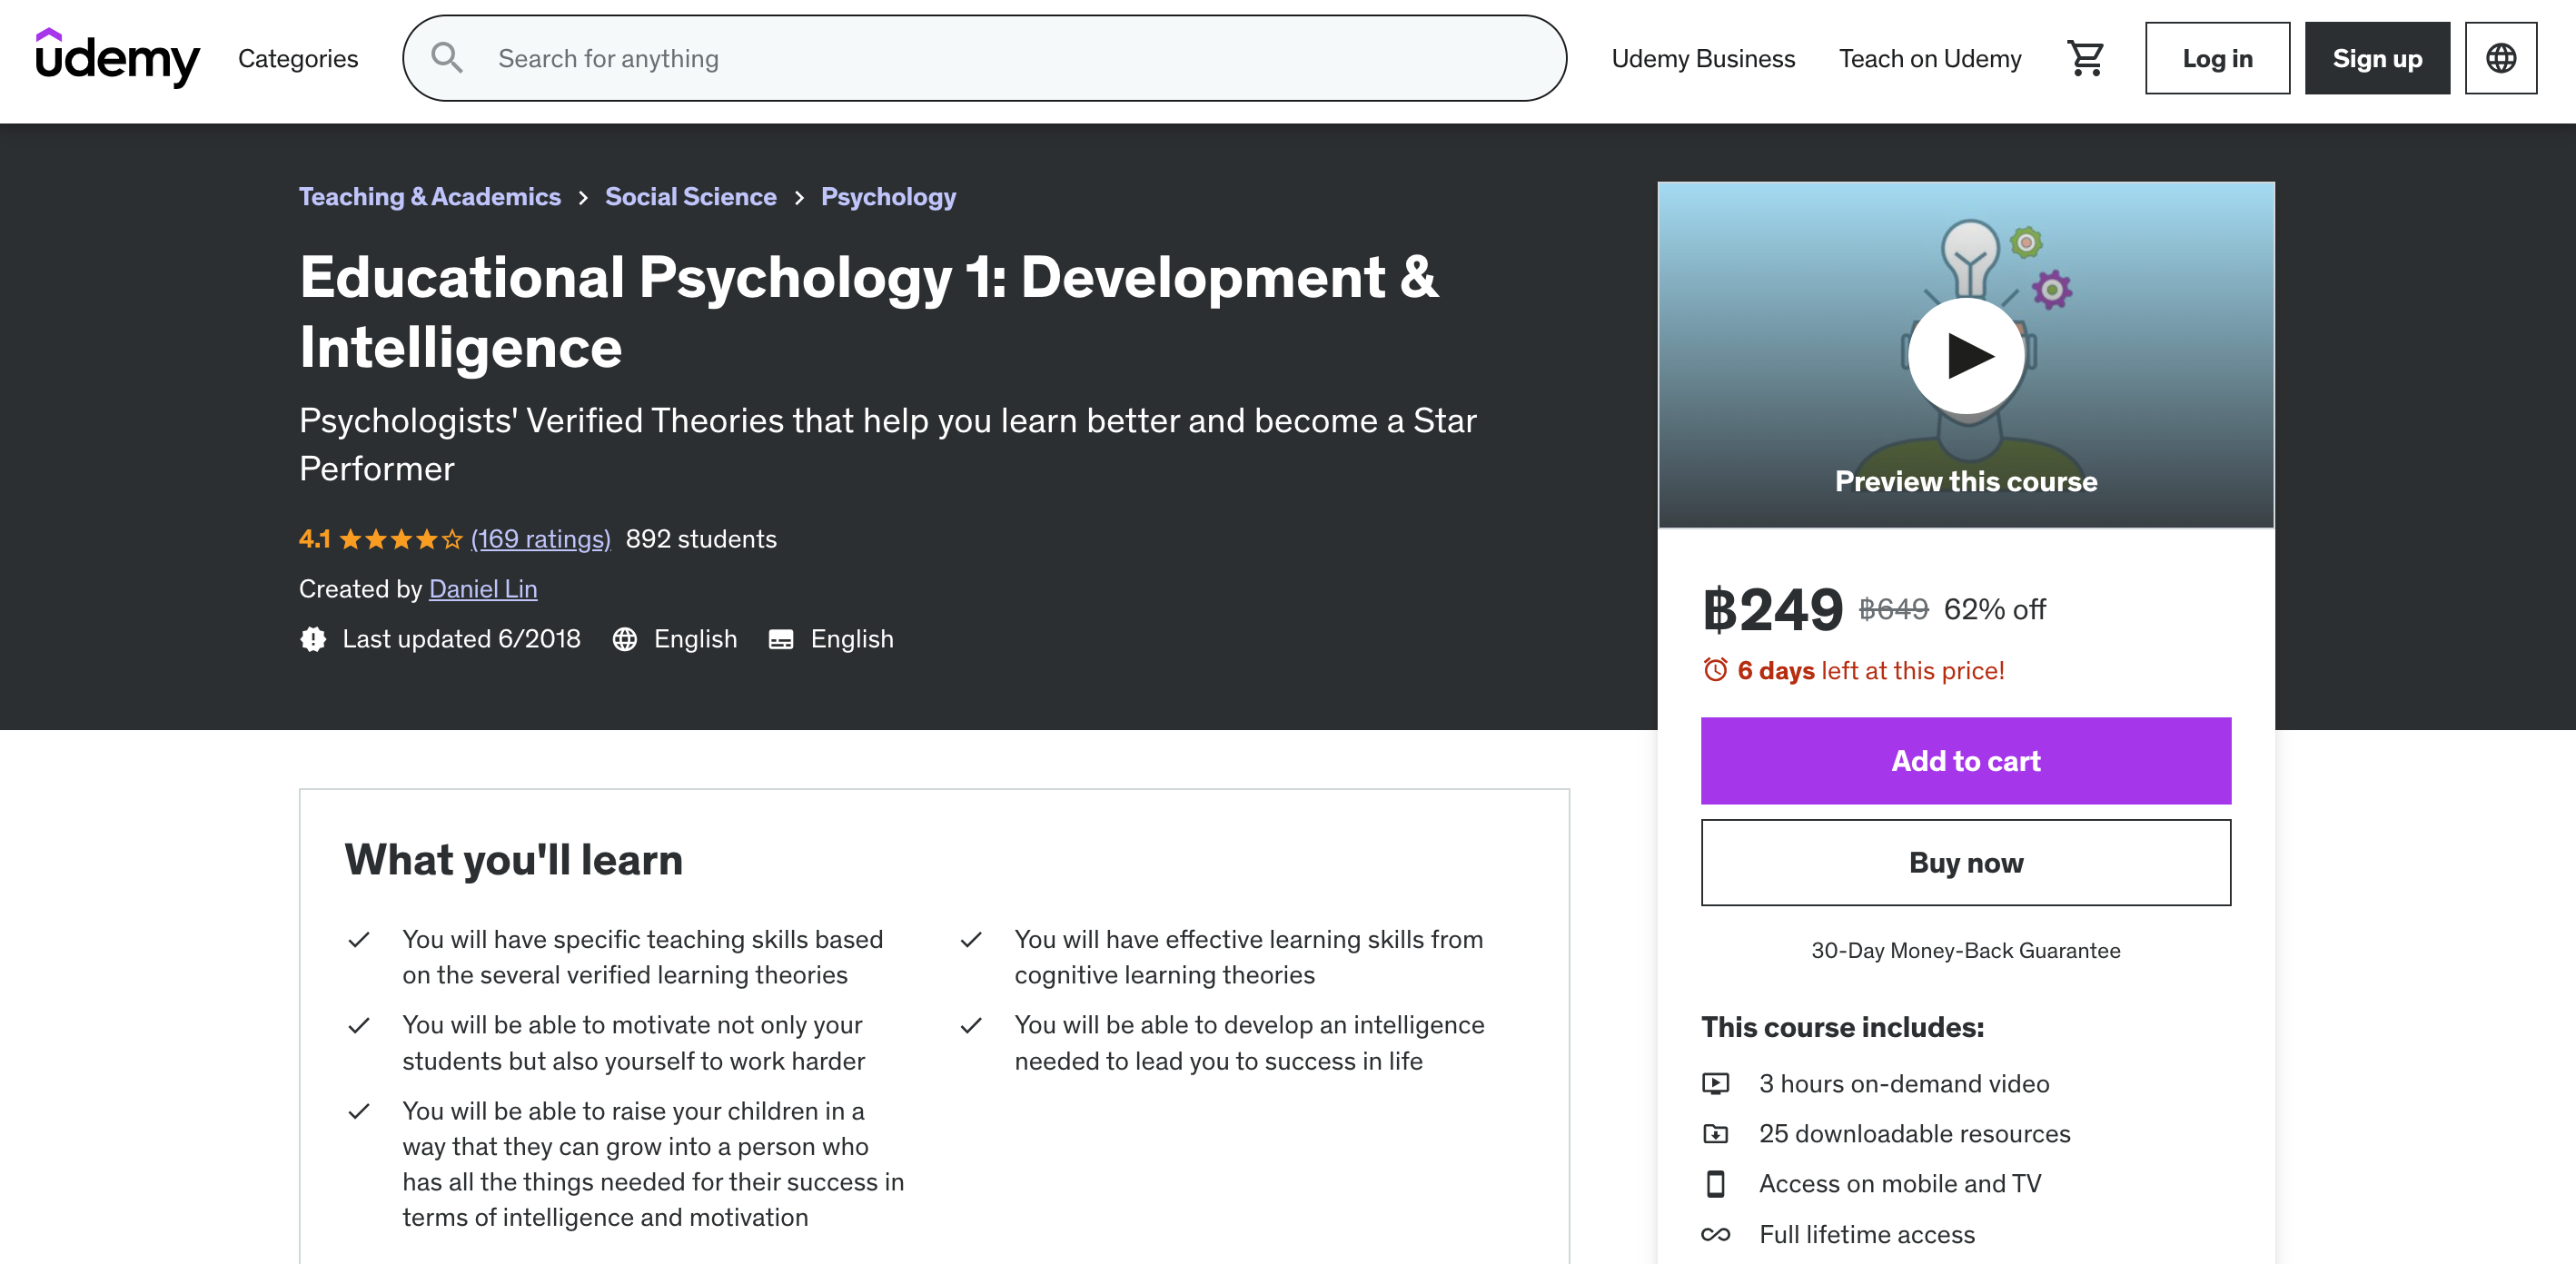Open Teach on Udemy
This screenshot has height=1264, width=2576.
click(1929, 58)
